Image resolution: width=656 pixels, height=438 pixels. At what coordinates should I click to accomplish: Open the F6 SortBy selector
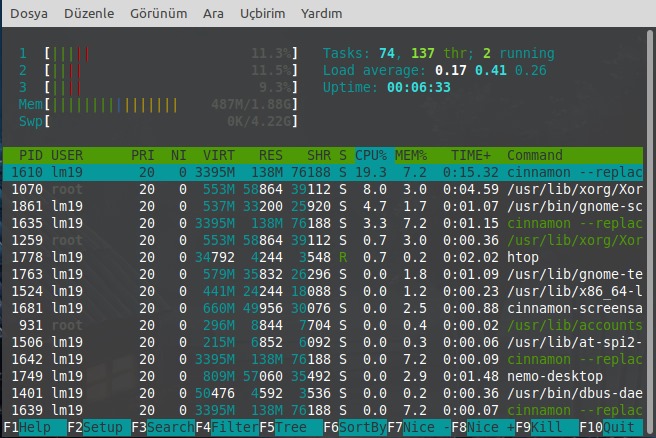point(360,428)
